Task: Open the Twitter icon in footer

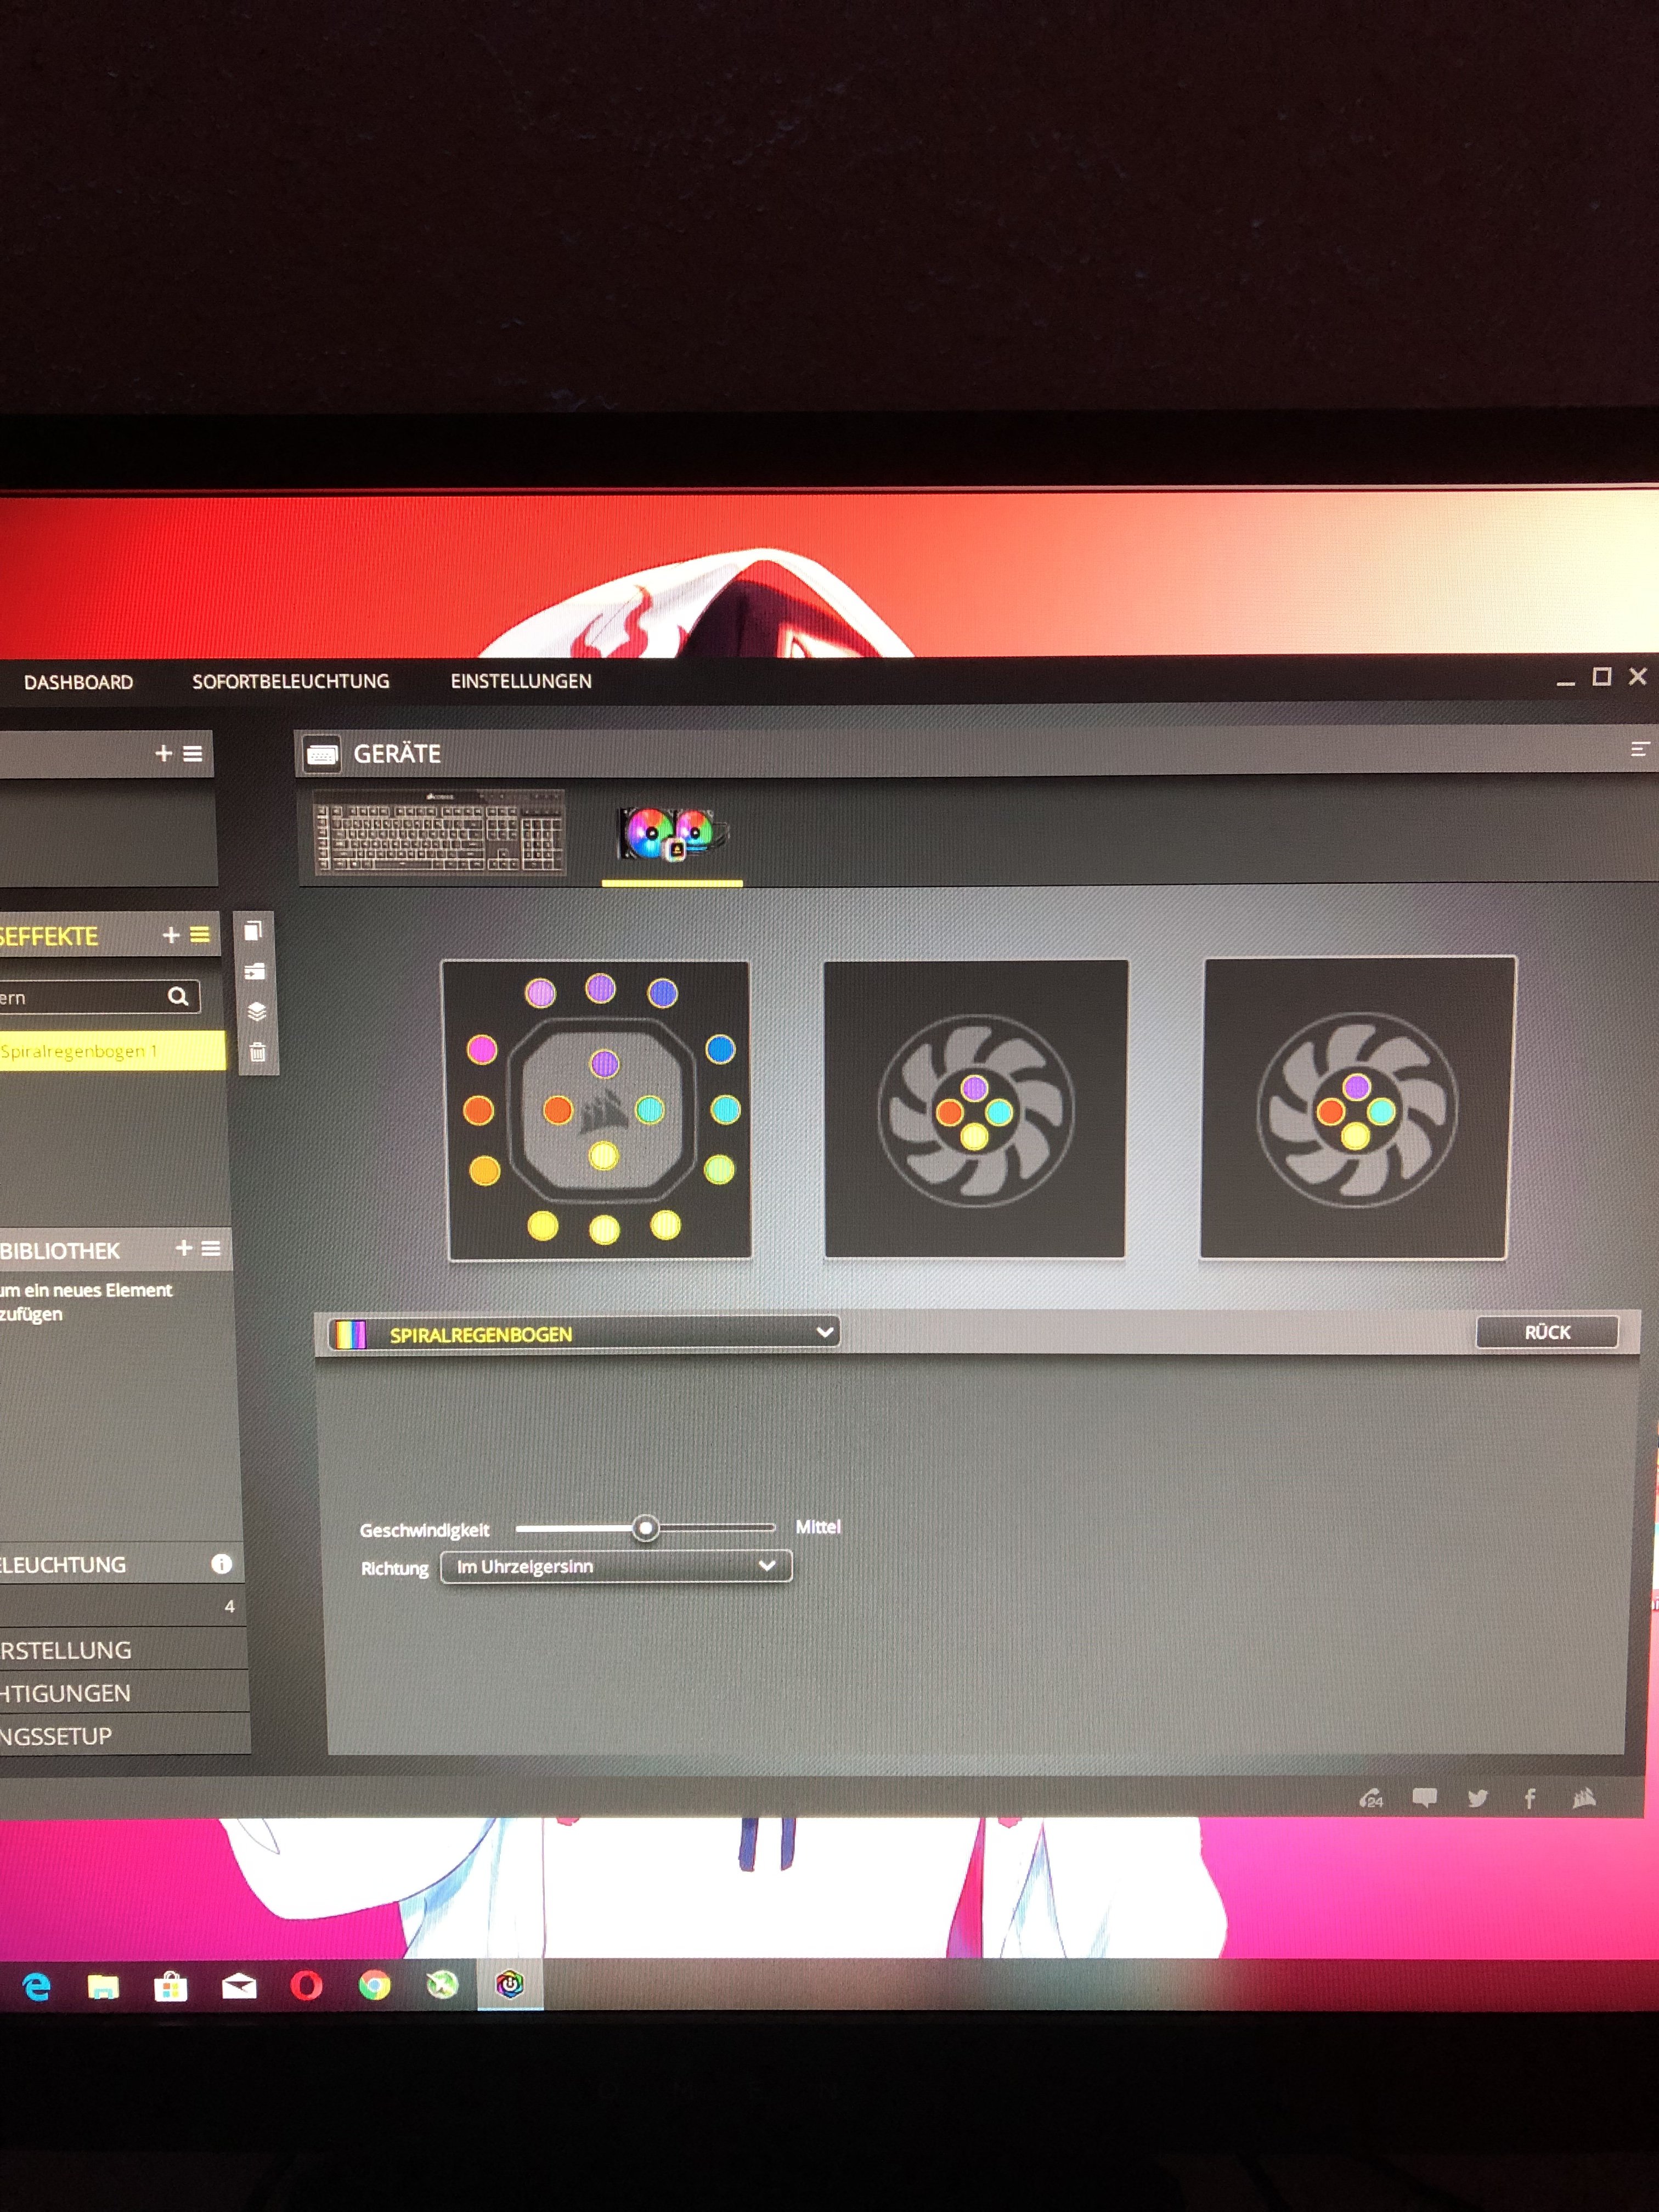Action: pyautogui.click(x=1477, y=1799)
